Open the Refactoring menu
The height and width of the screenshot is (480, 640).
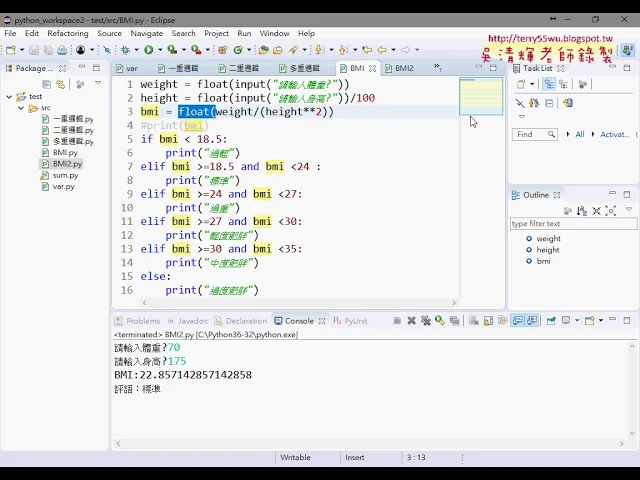(68, 33)
